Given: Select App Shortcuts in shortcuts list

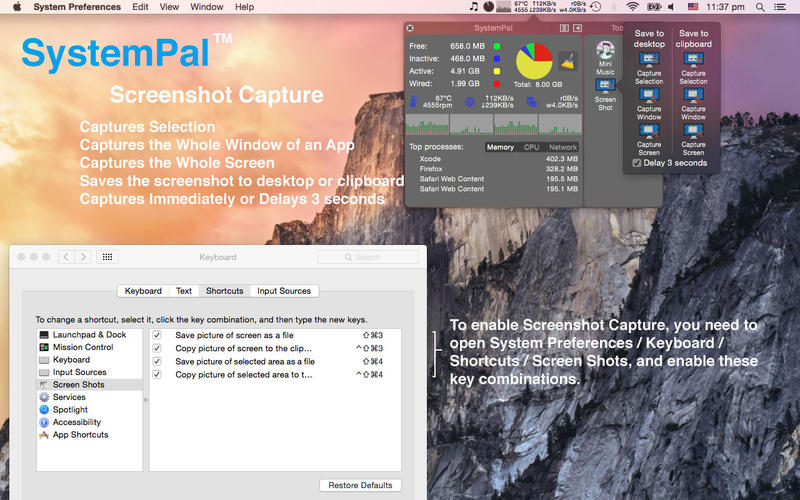Looking at the screenshot, I should point(89,435).
